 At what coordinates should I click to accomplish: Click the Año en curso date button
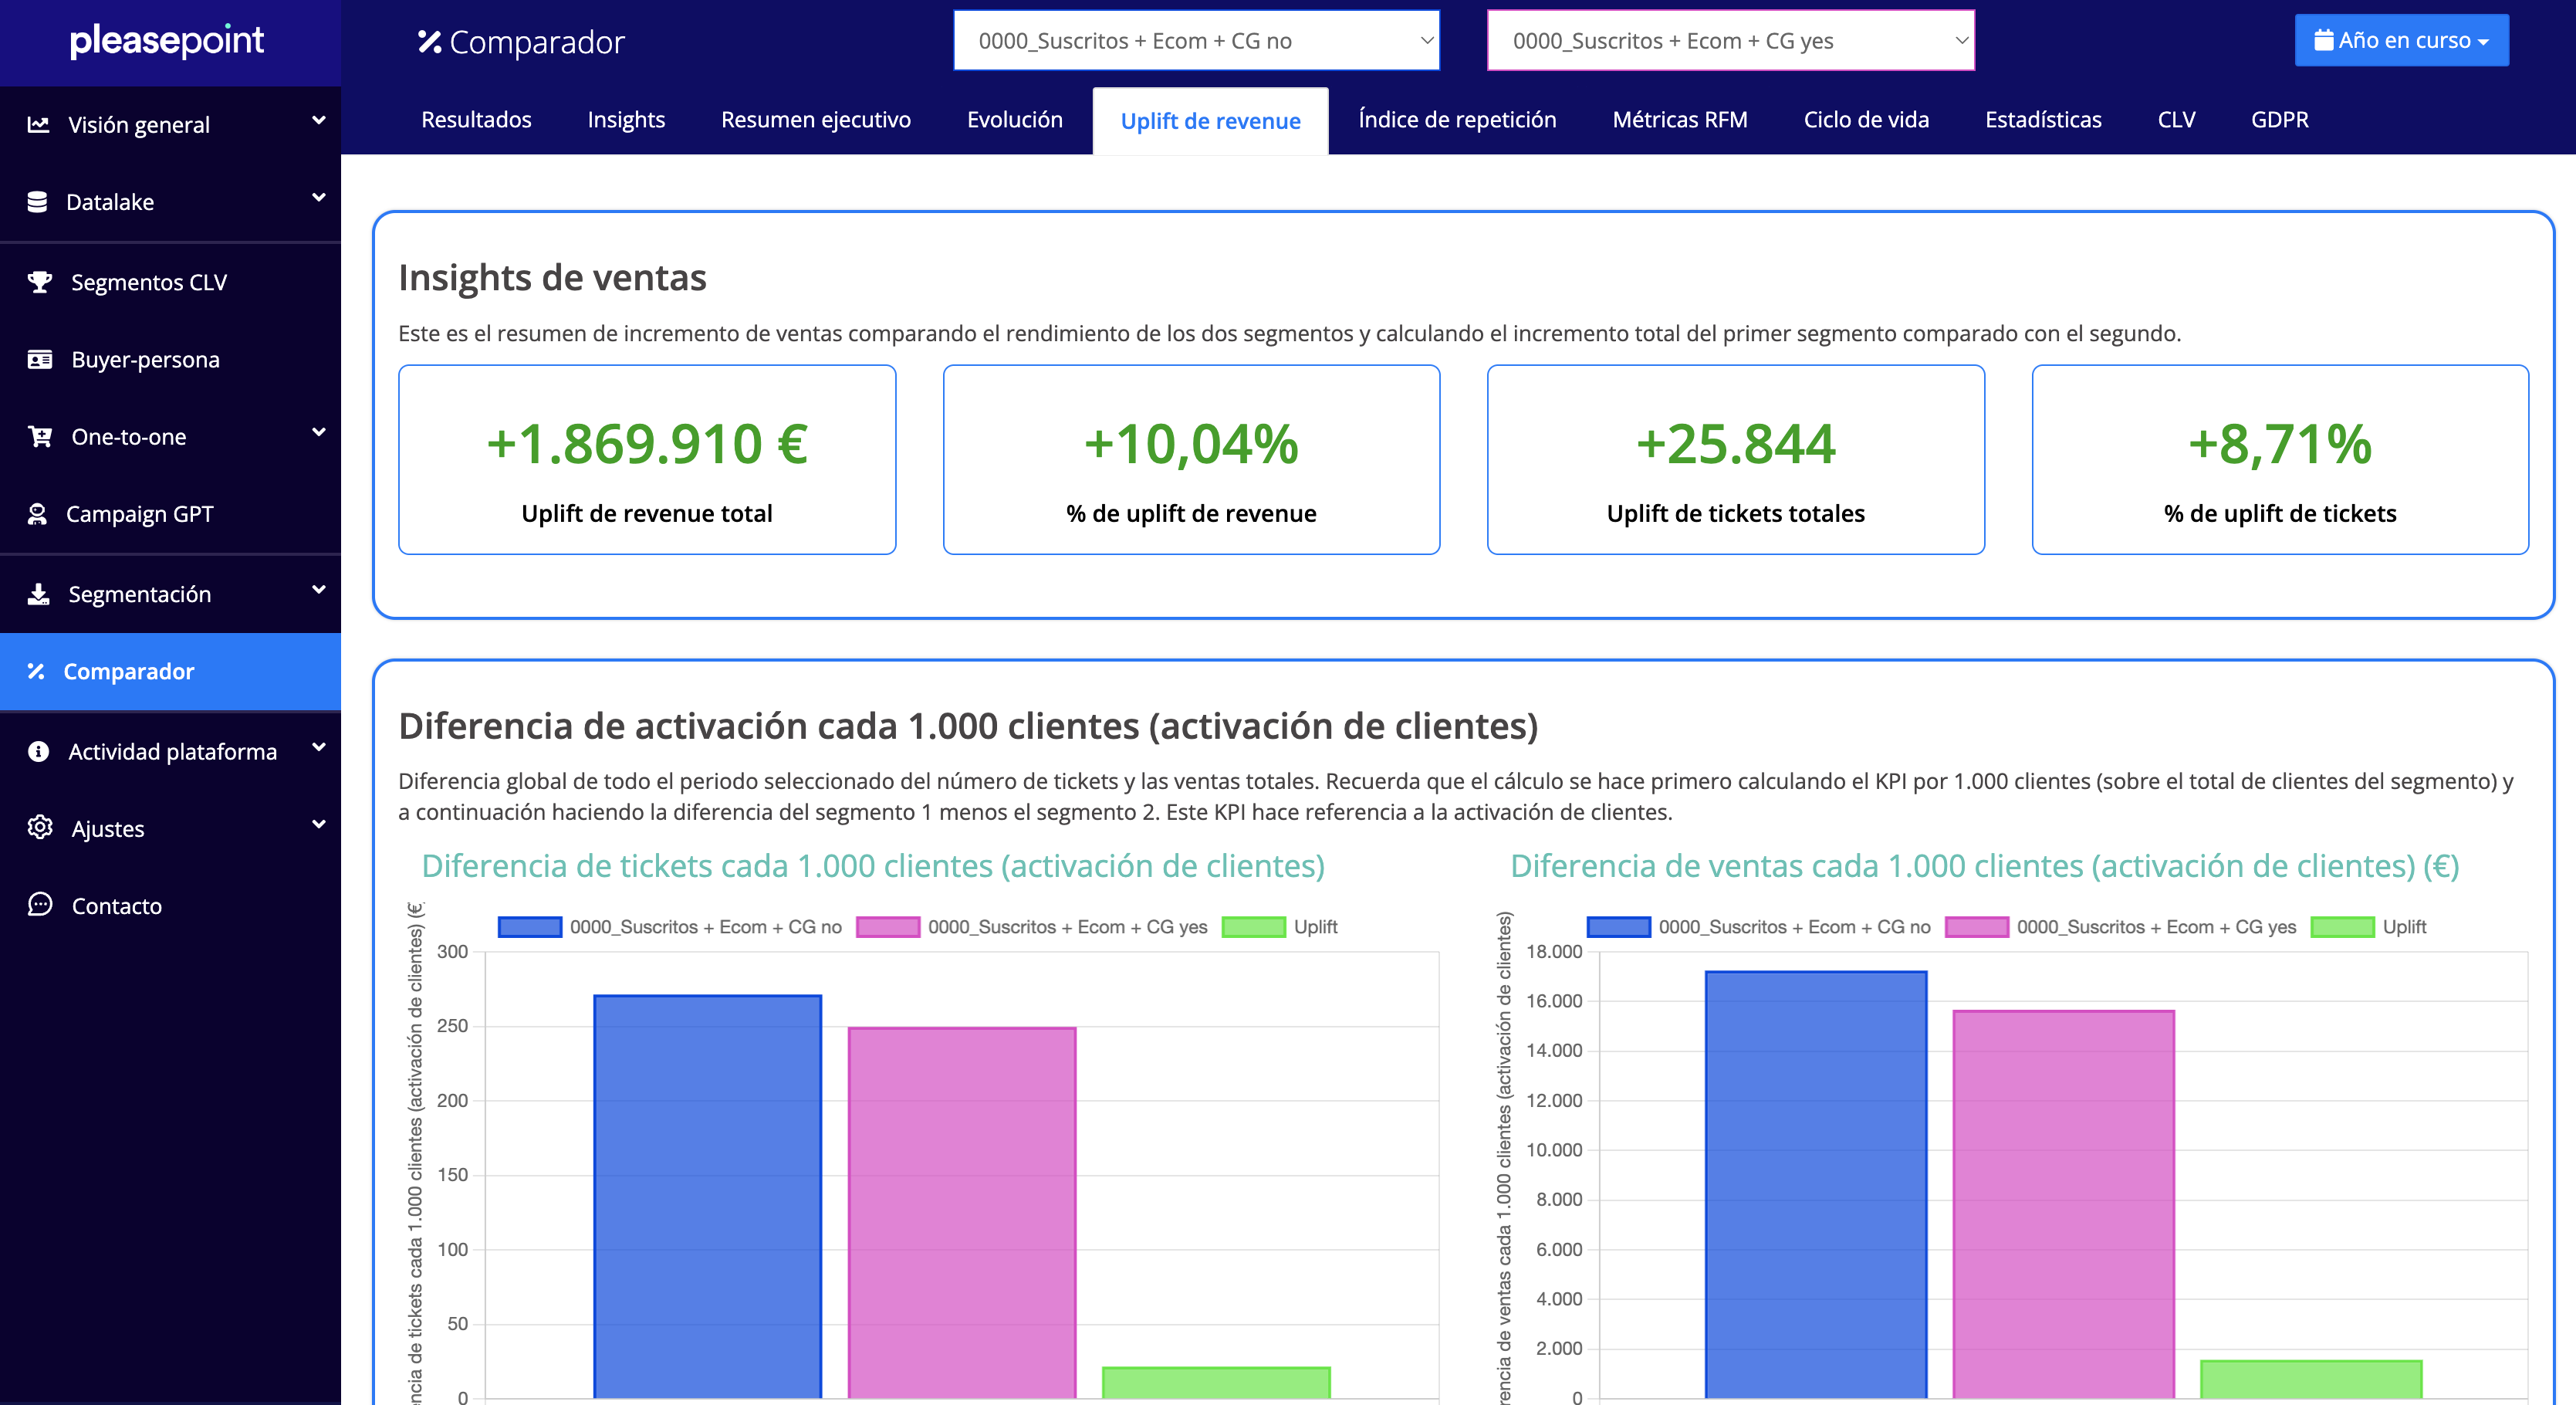pos(2400,41)
